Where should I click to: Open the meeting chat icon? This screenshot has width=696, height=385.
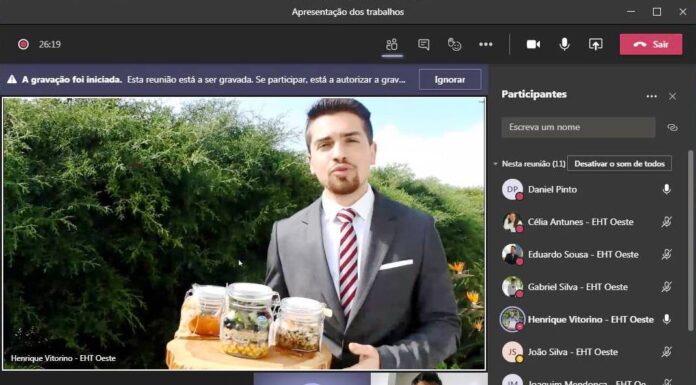click(x=423, y=44)
